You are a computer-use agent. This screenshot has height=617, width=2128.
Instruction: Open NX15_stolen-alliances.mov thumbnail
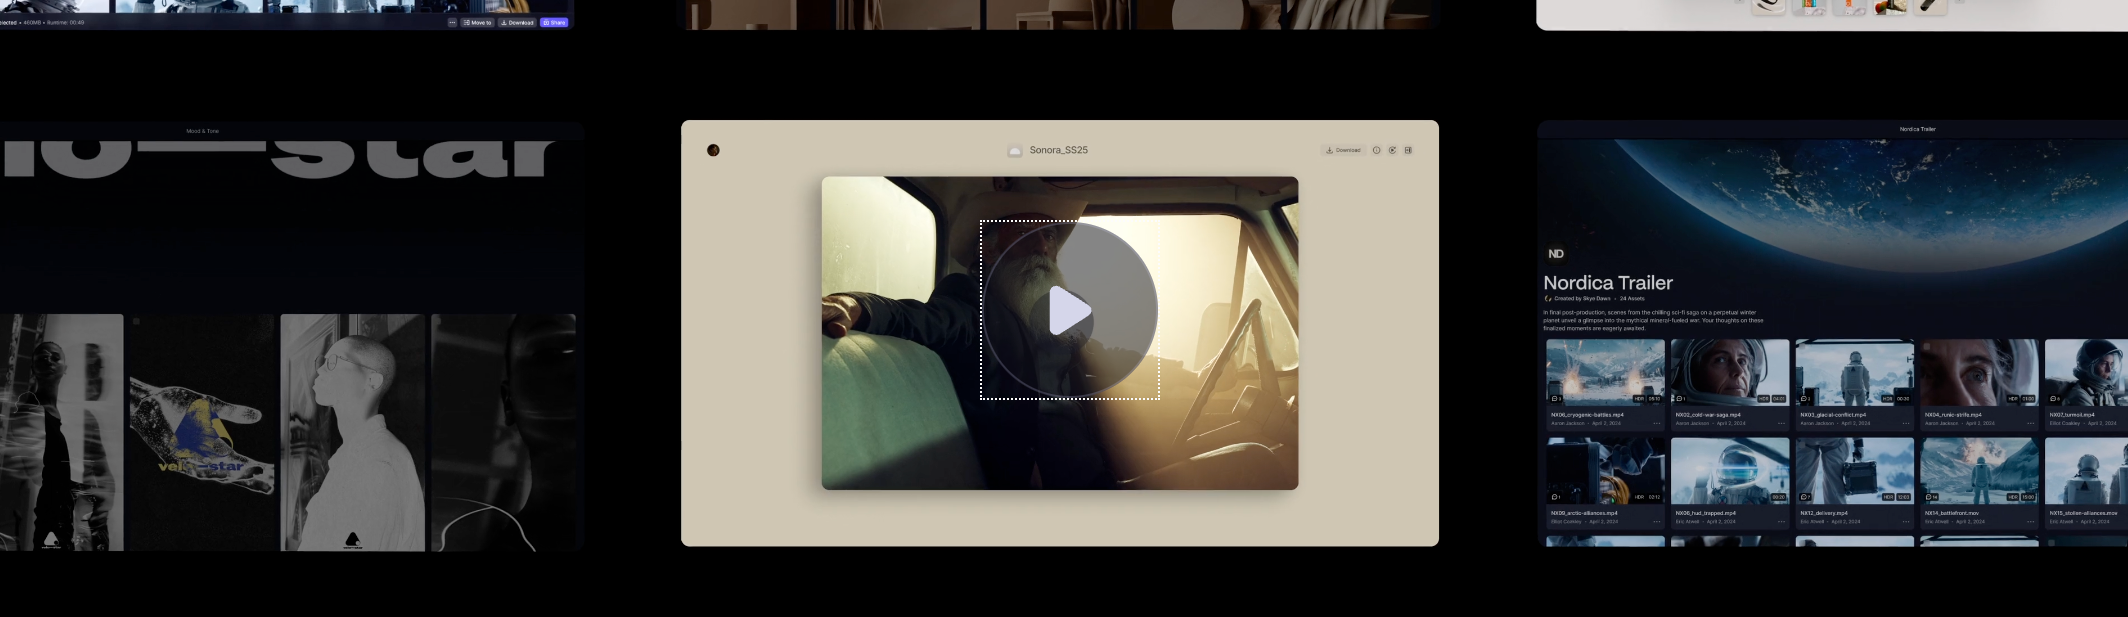point(2086,470)
